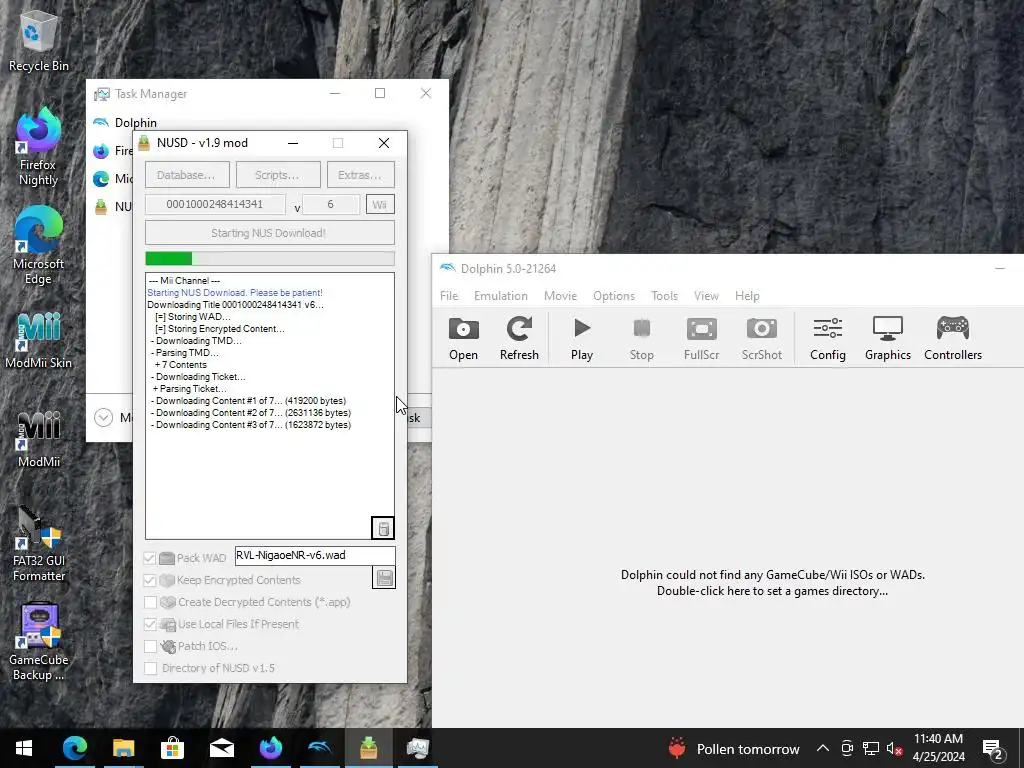Launch Firefox Nightly from the desktop
The width and height of the screenshot is (1024, 768).
pos(38,147)
